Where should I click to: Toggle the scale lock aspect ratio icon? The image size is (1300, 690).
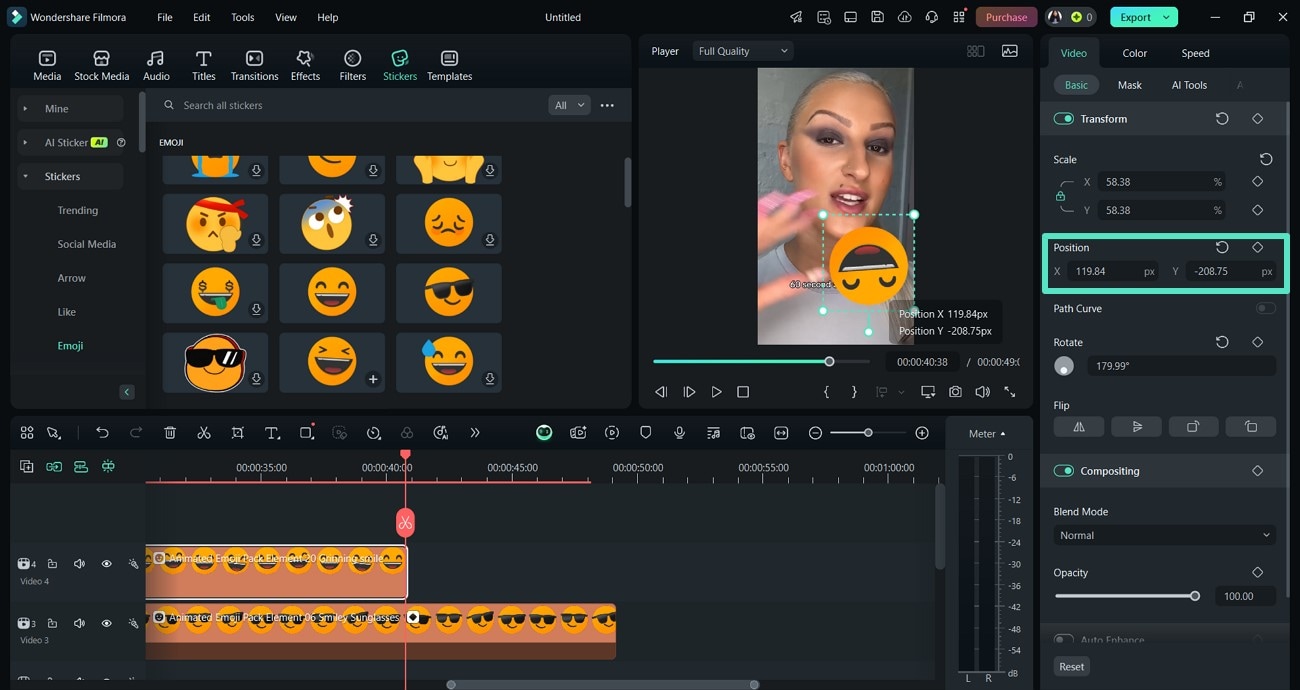[x=1060, y=196]
